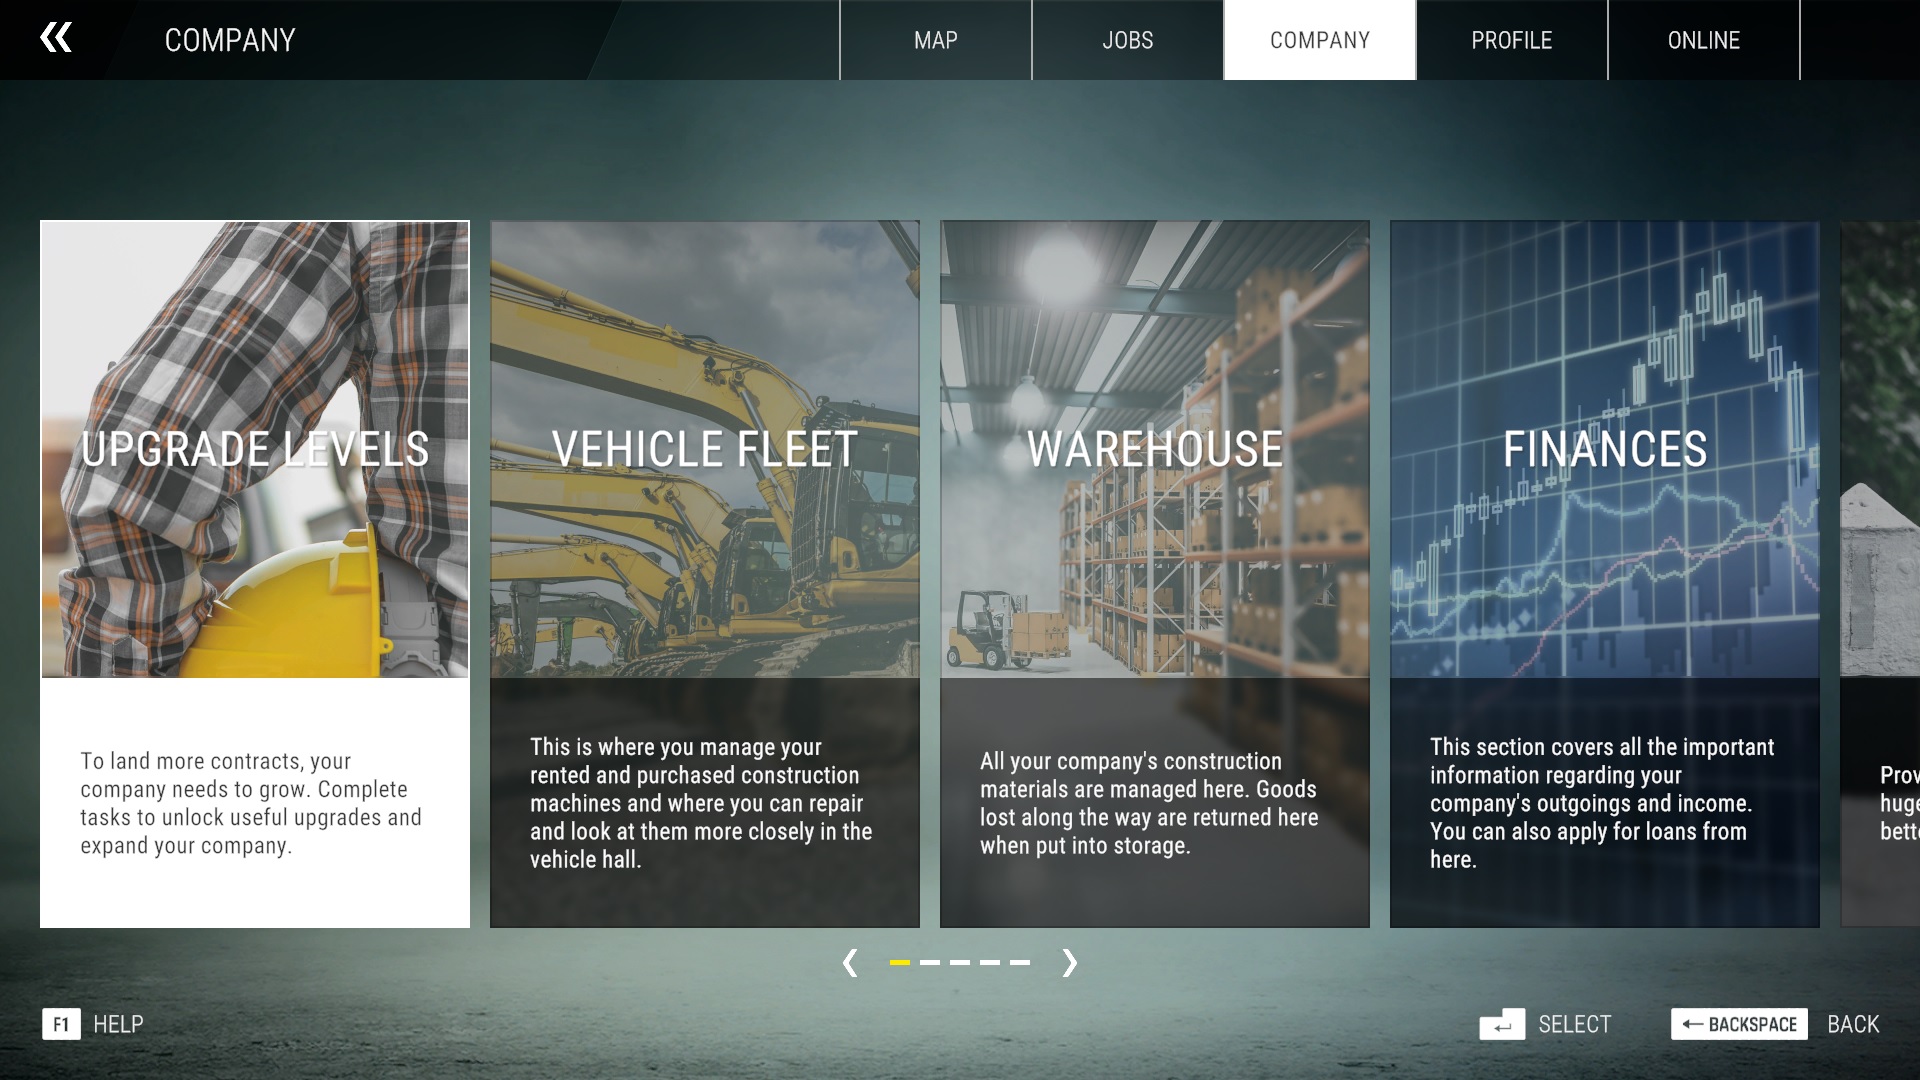1920x1080 pixels.
Task: Open the Jobs tab
Action: 1127,40
